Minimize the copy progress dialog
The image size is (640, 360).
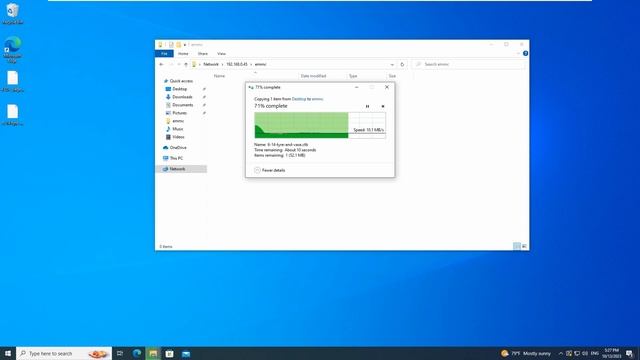pyautogui.click(x=357, y=87)
